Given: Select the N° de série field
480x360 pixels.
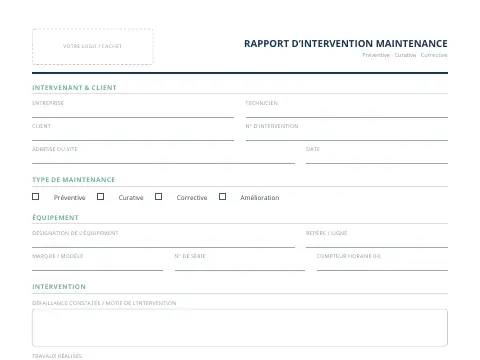Looking at the screenshot, I should point(240,266).
